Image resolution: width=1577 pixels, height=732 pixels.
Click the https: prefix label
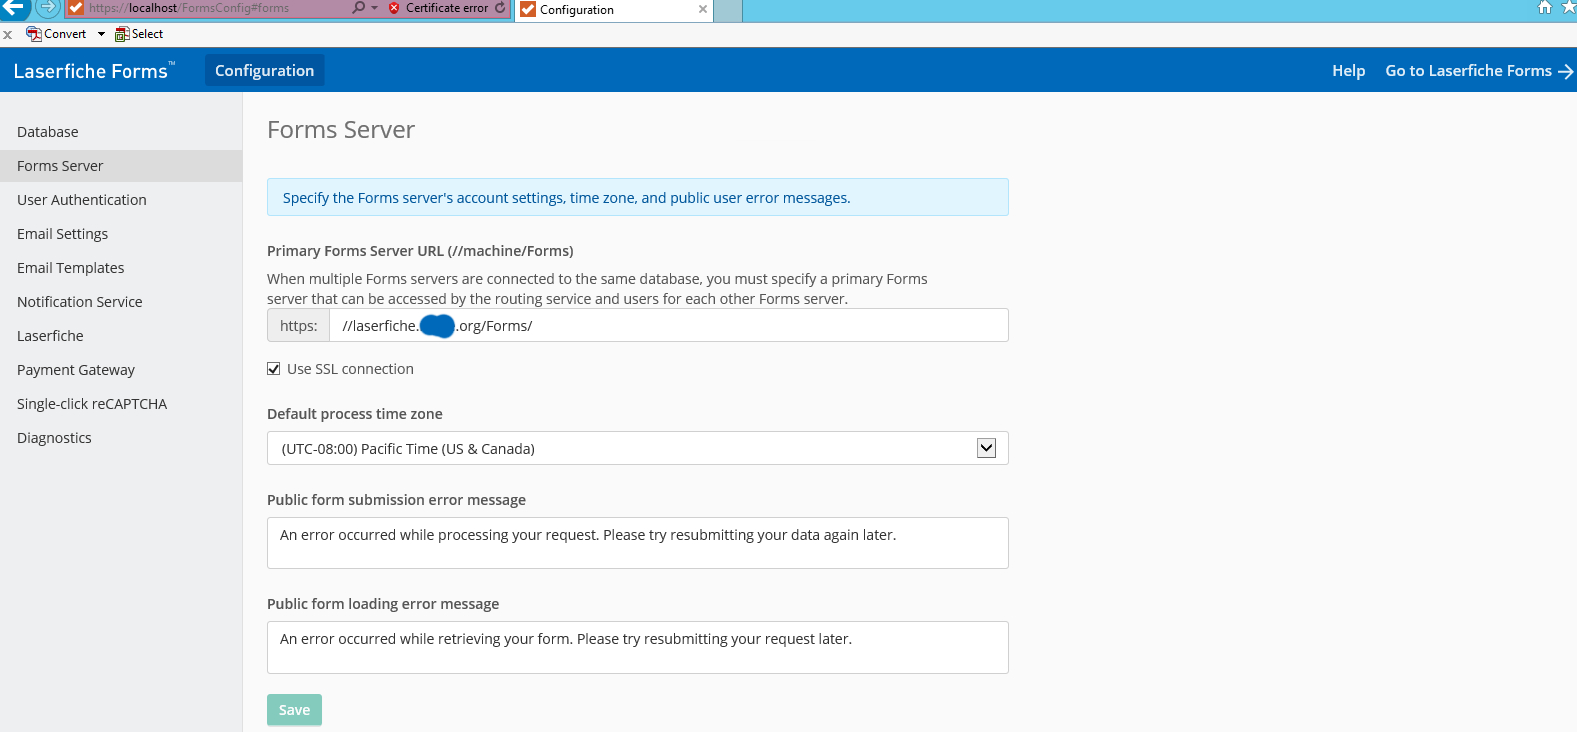pos(298,325)
